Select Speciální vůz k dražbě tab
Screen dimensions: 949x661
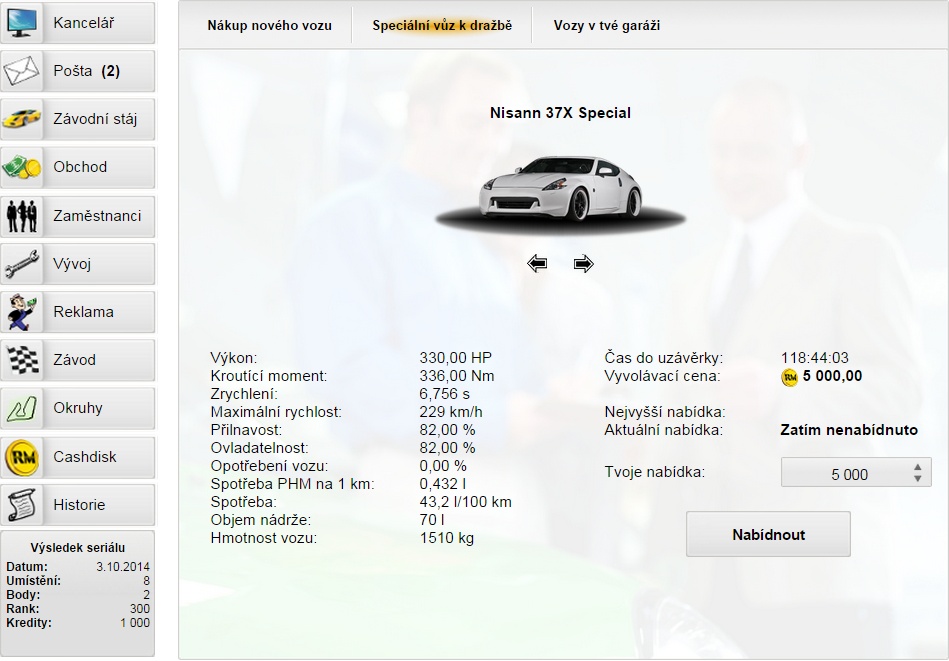click(442, 26)
